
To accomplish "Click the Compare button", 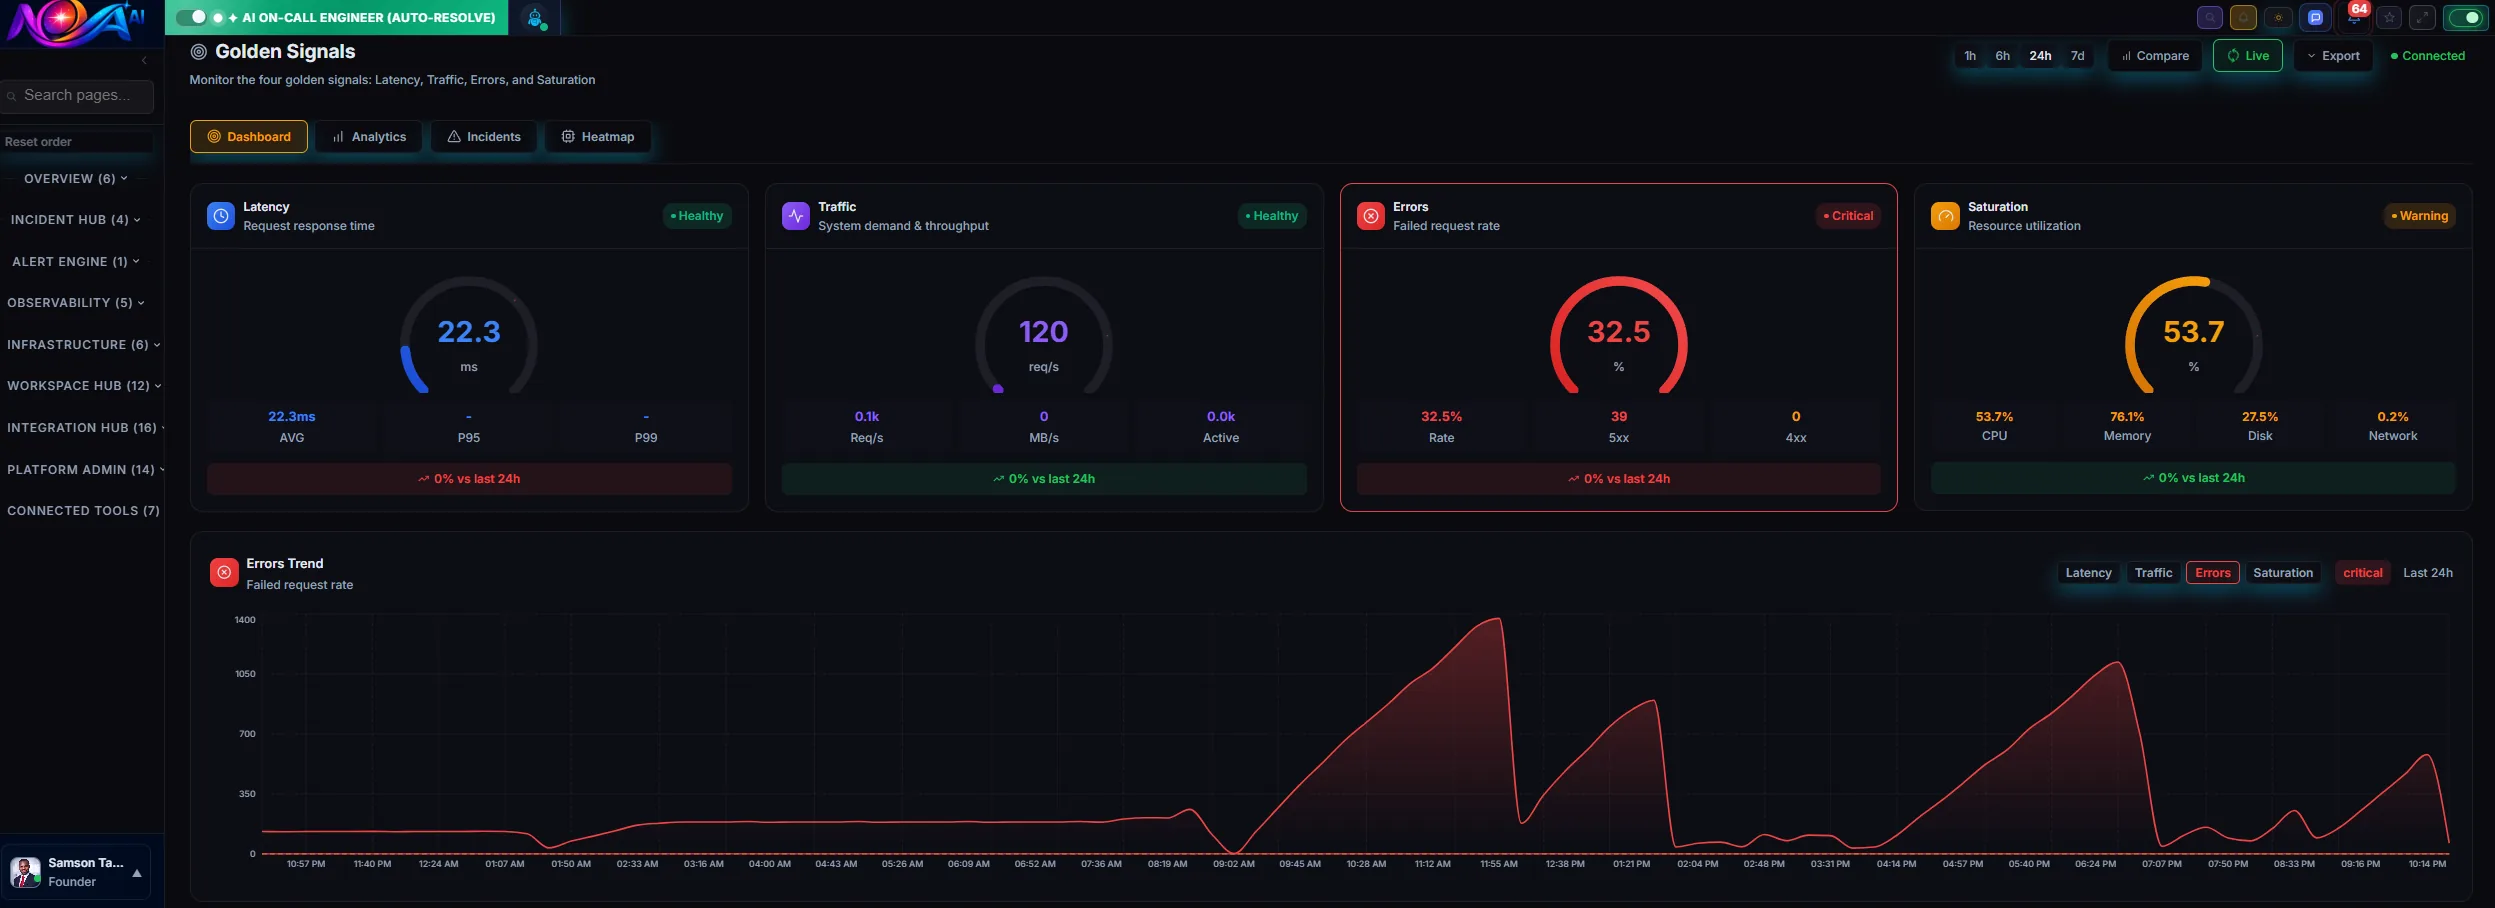I will (x=2155, y=56).
